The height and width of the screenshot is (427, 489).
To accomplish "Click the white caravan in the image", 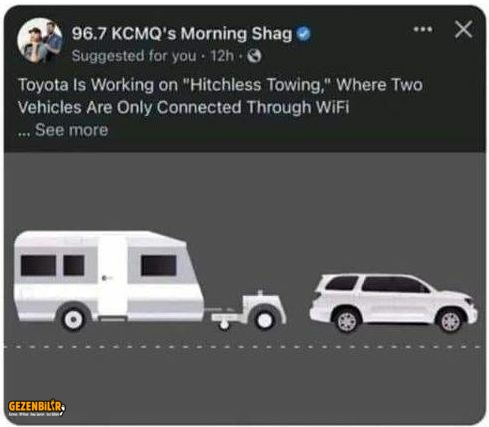I will 109,280.
